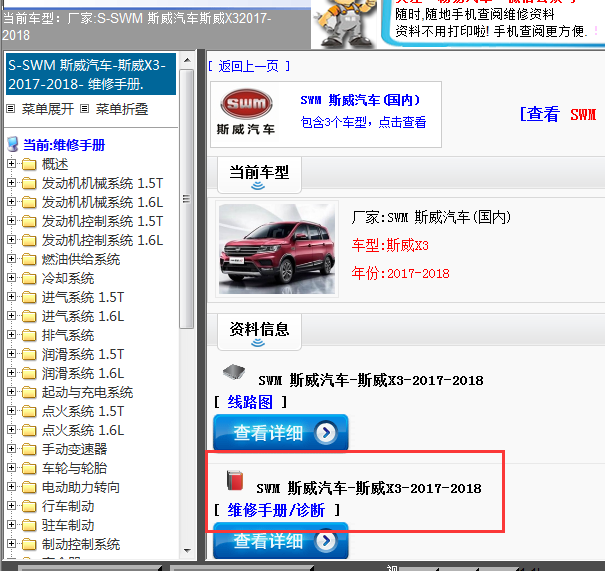Open SWM 斯威汽车 (国内) link
The height and width of the screenshot is (571, 605).
360,100
